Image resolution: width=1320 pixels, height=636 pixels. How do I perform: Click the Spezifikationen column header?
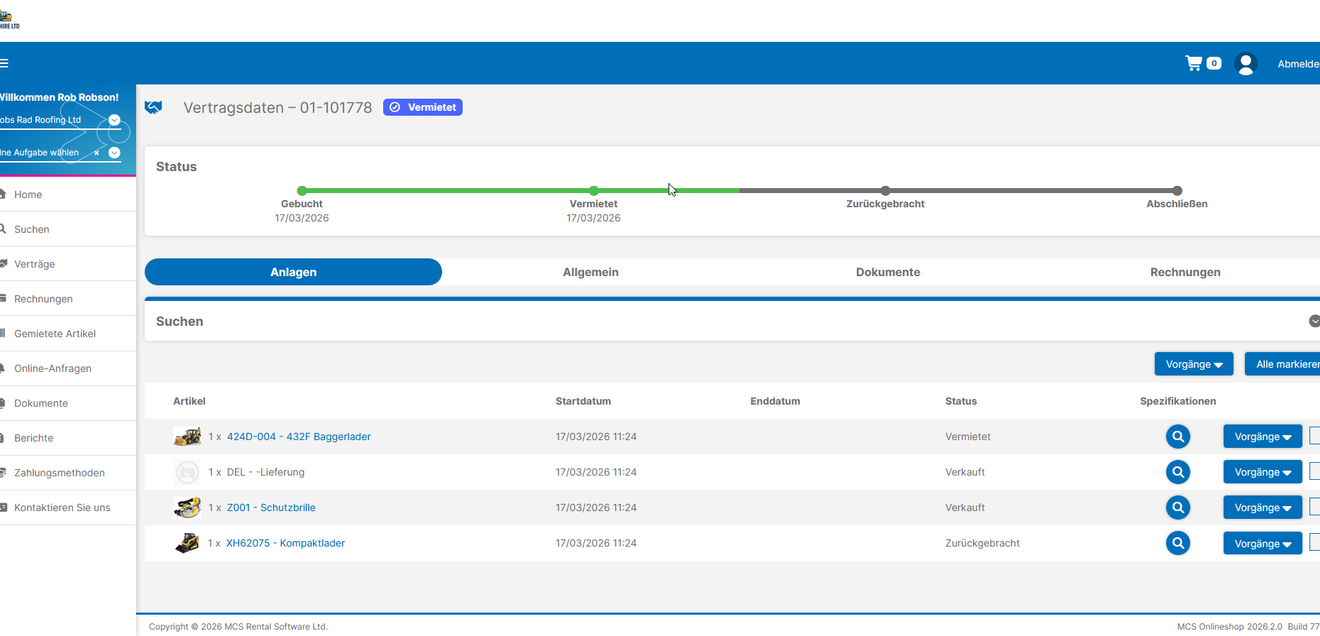[1178, 401]
